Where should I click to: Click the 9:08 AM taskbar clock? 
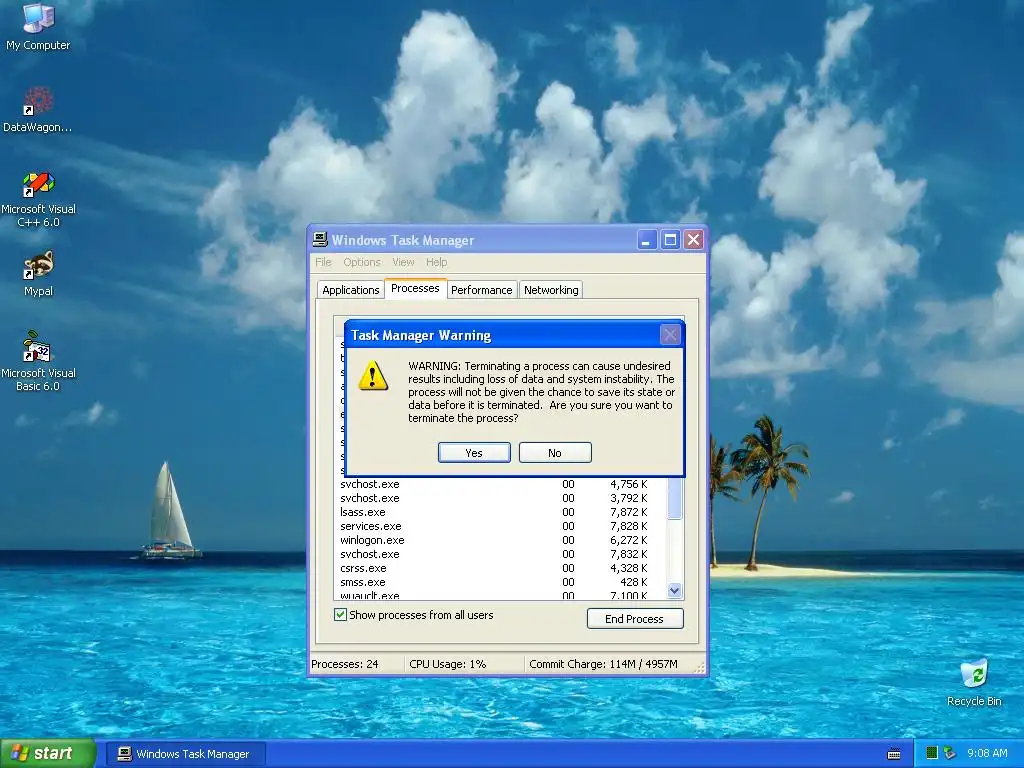coord(987,753)
